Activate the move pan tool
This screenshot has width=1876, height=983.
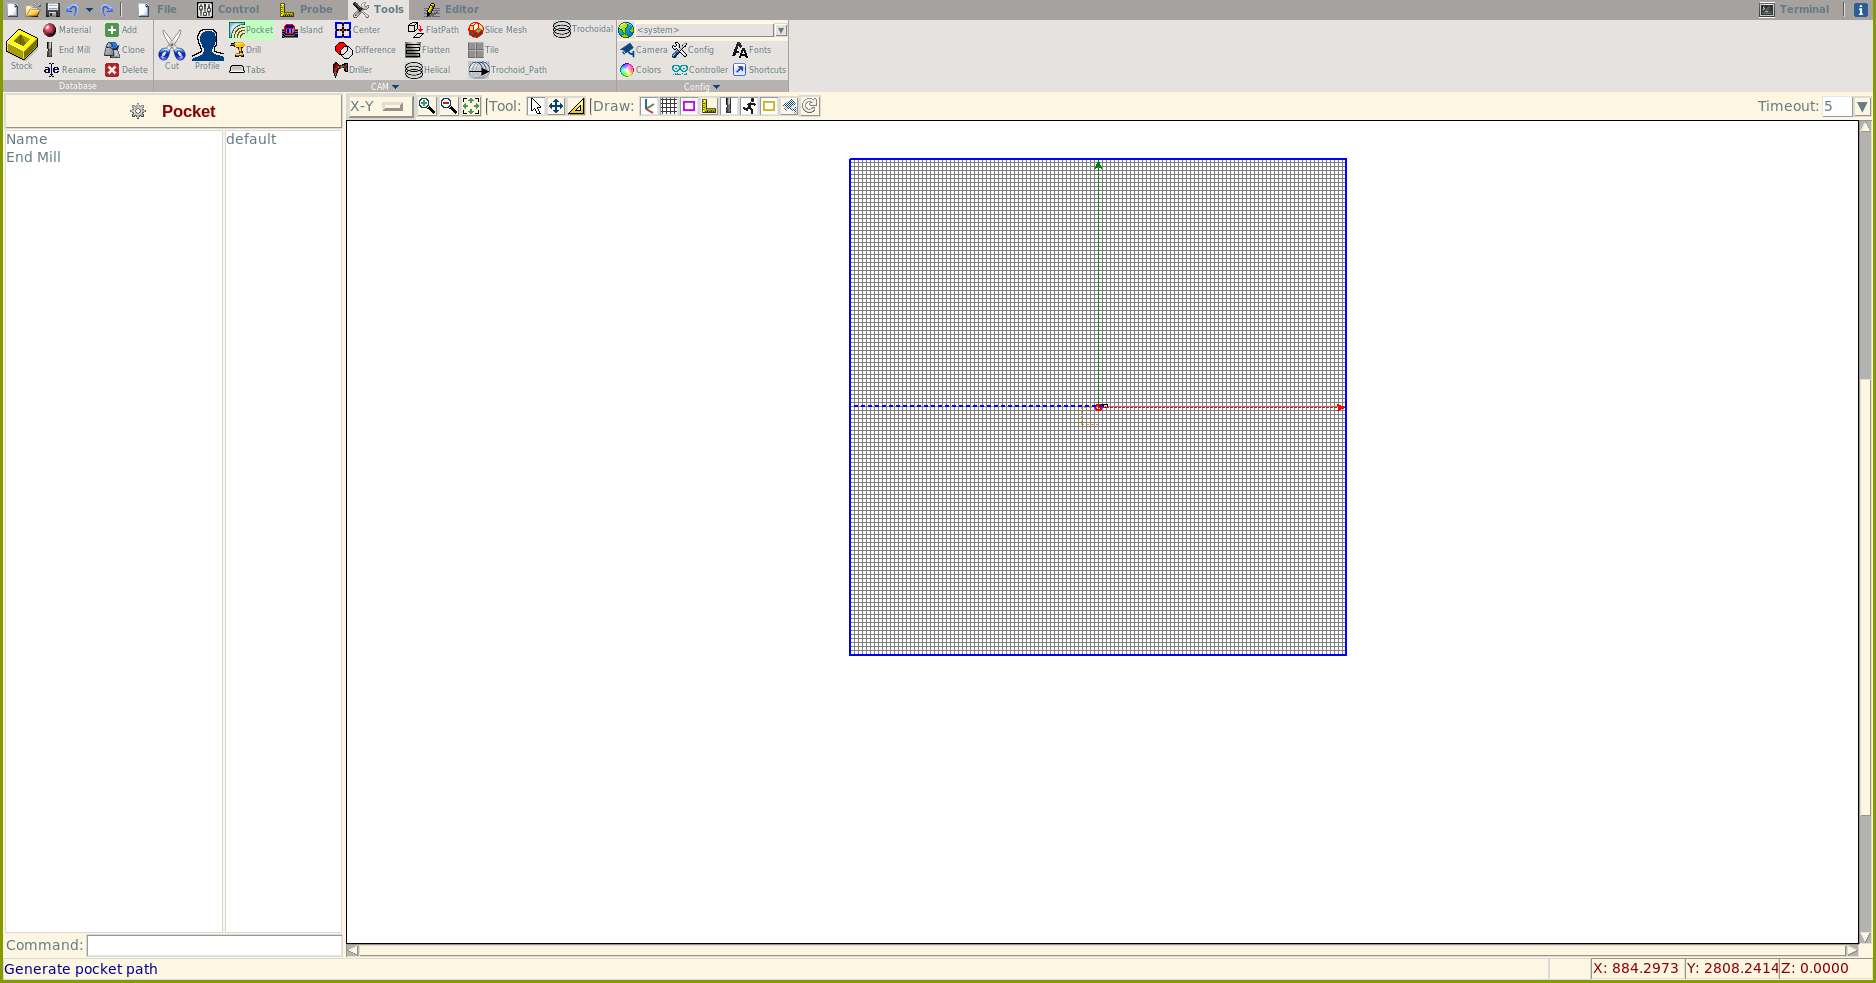point(556,106)
